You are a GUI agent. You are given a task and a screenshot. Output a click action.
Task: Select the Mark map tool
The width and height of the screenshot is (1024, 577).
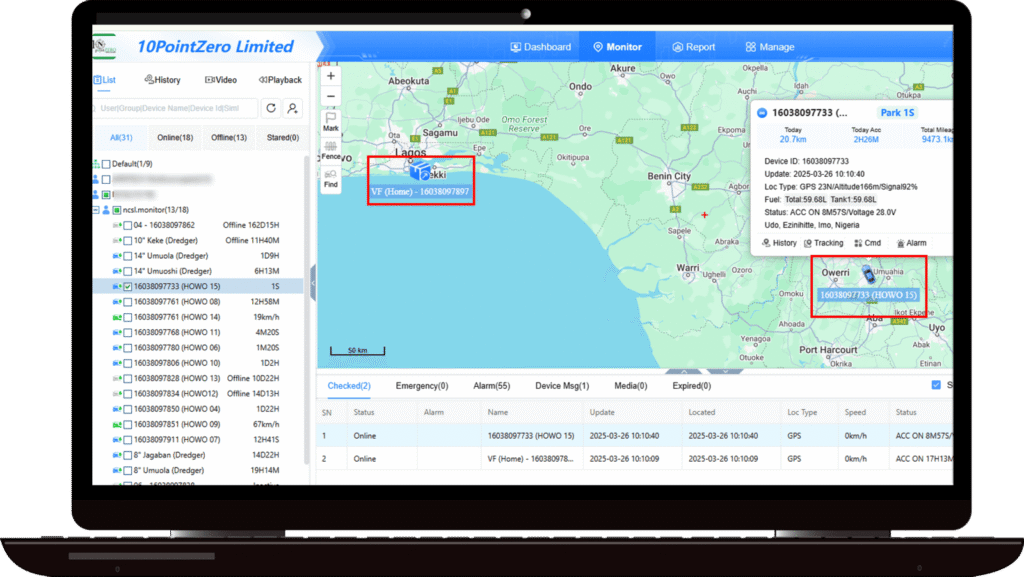tap(331, 121)
